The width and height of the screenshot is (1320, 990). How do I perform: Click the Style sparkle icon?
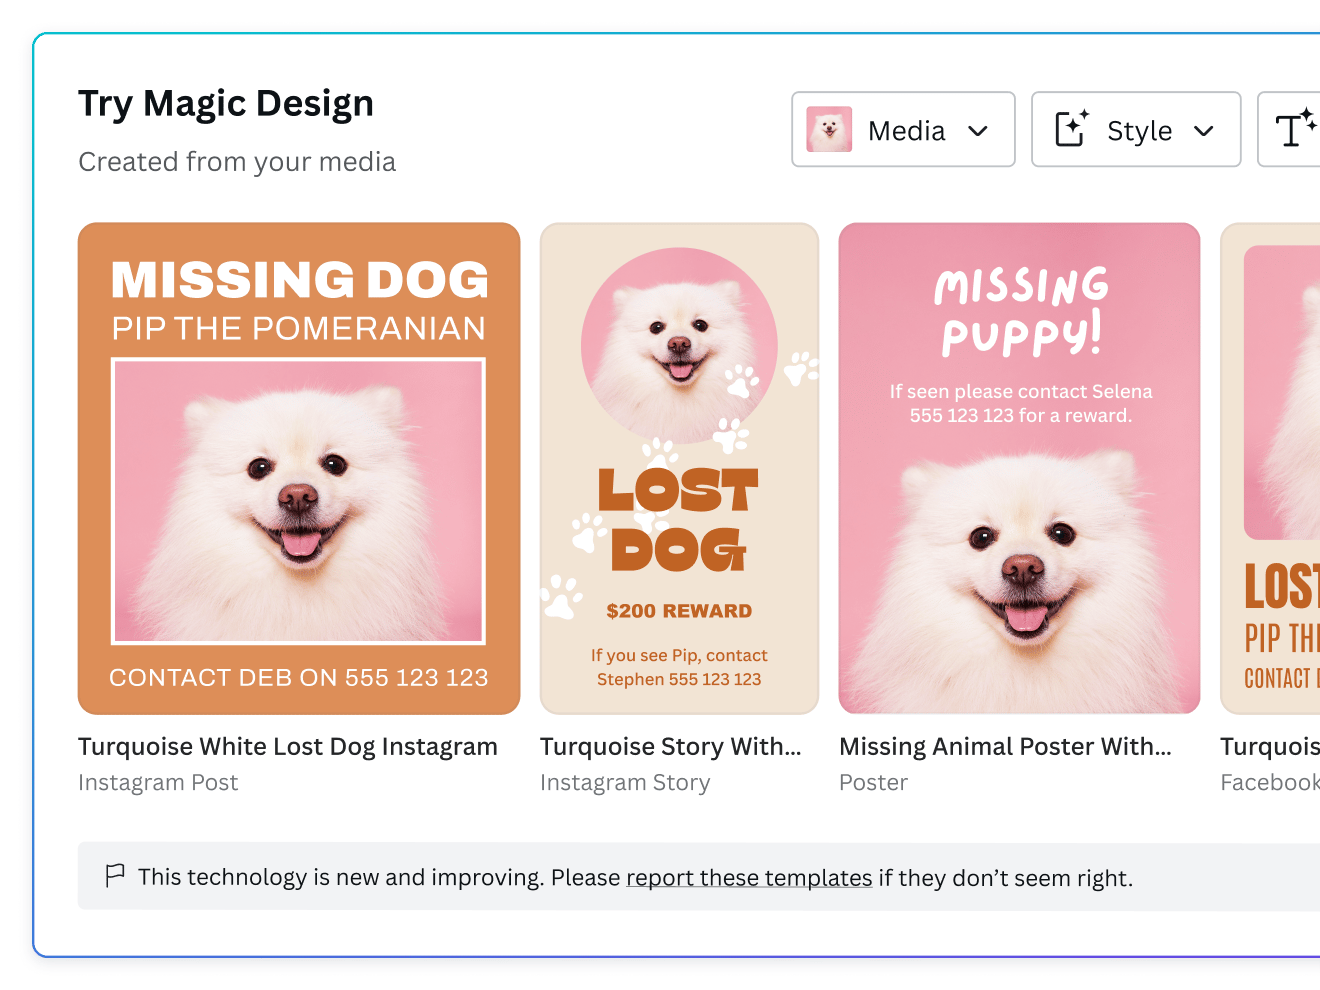pyautogui.click(x=1070, y=129)
